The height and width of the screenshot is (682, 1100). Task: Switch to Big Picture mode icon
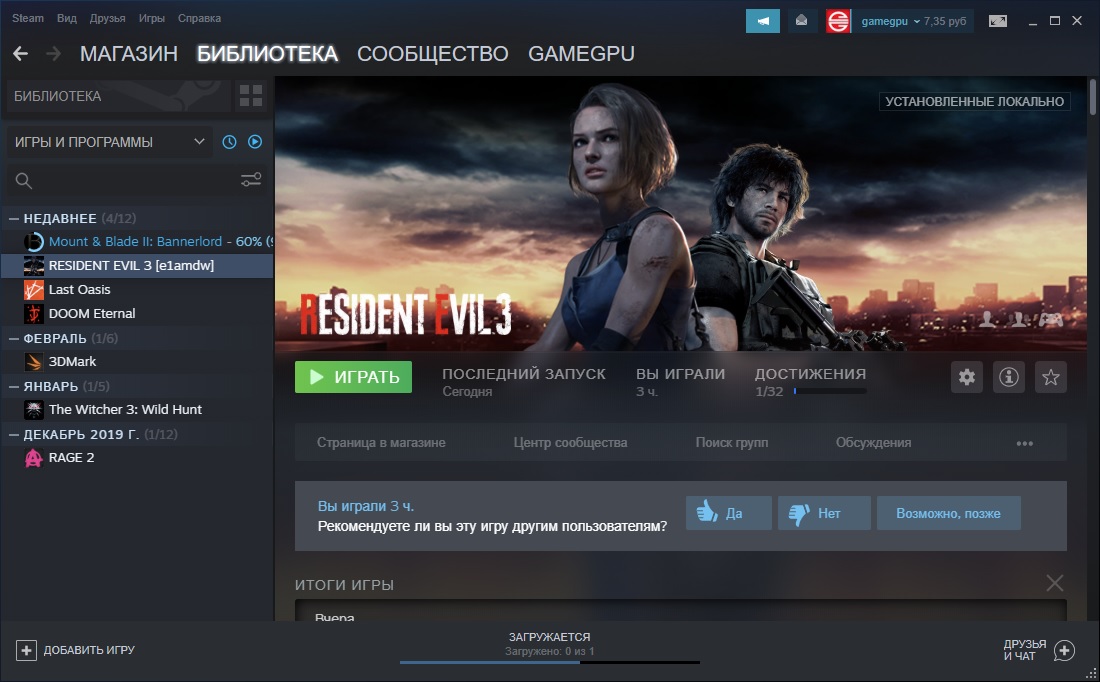pyautogui.click(x=998, y=21)
